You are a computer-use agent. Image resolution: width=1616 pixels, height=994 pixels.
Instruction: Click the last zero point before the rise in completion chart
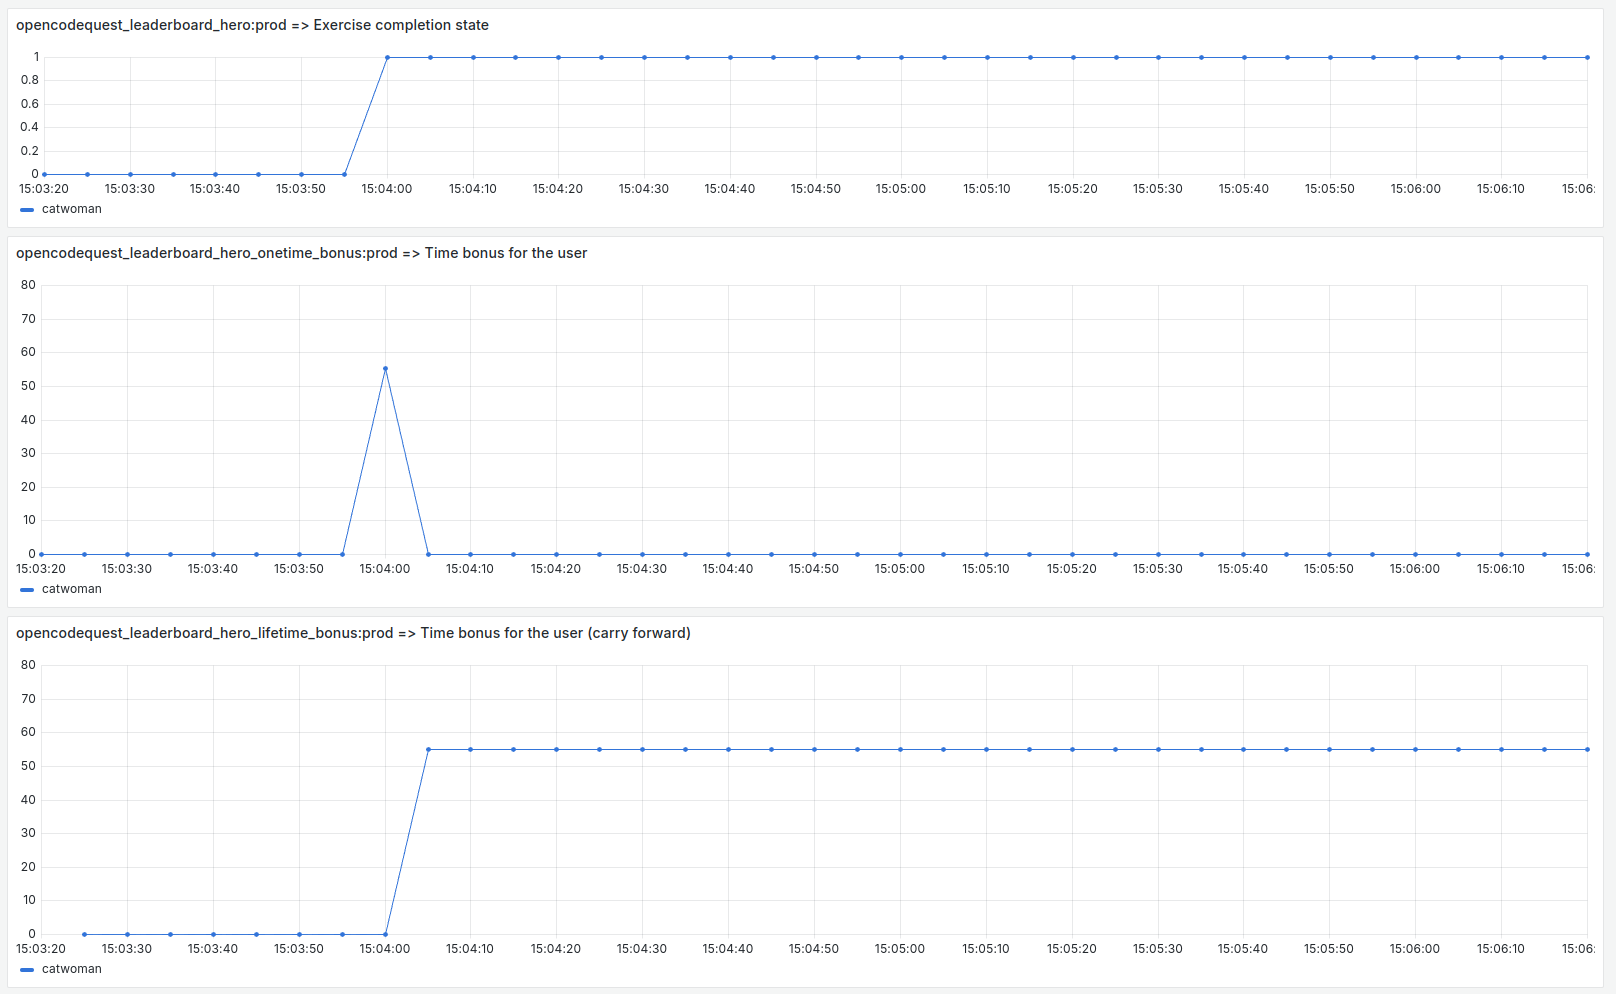coord(345,174)
